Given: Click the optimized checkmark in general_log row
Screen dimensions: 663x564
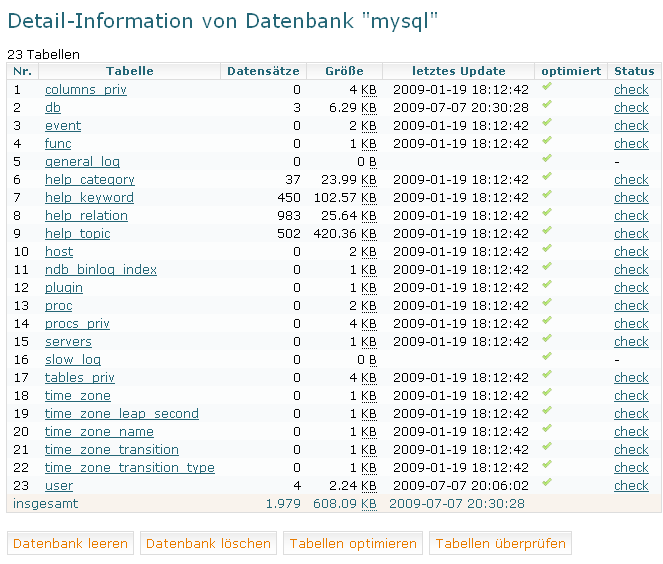Looking at the screenshot, I should tap(547, 158).
